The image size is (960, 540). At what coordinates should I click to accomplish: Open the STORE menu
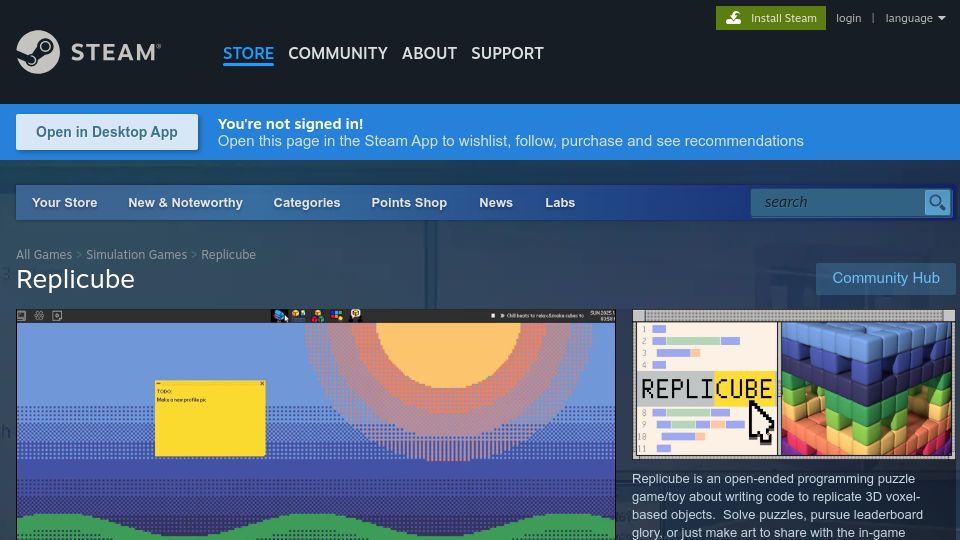point(248,53)
